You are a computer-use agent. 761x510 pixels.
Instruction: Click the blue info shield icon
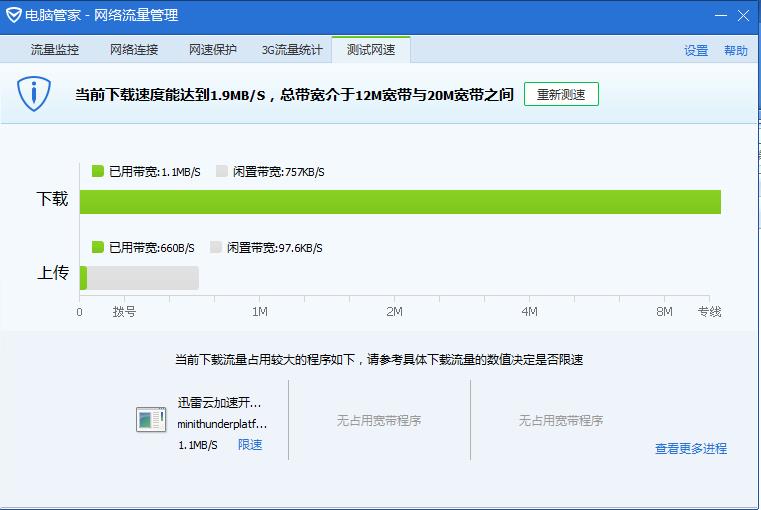coord(34,93)
